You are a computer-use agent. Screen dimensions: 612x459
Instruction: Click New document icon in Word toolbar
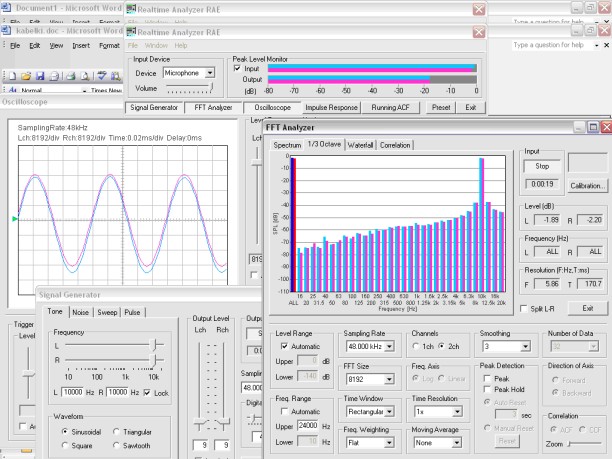12,76
